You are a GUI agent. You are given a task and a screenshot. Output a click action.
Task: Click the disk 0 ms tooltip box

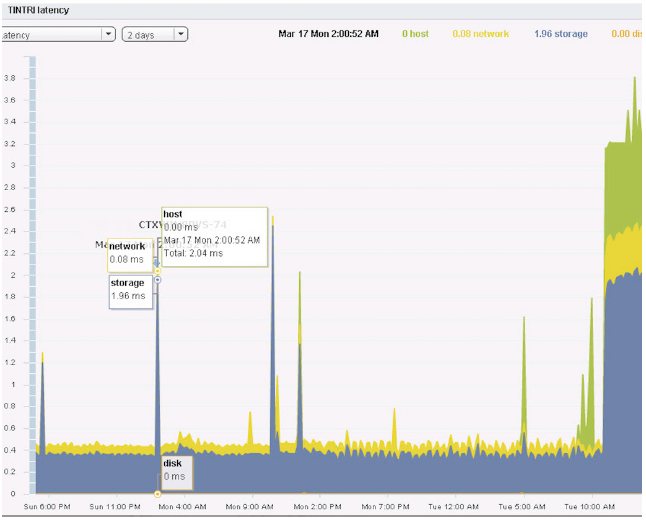[x=177, y=473]
